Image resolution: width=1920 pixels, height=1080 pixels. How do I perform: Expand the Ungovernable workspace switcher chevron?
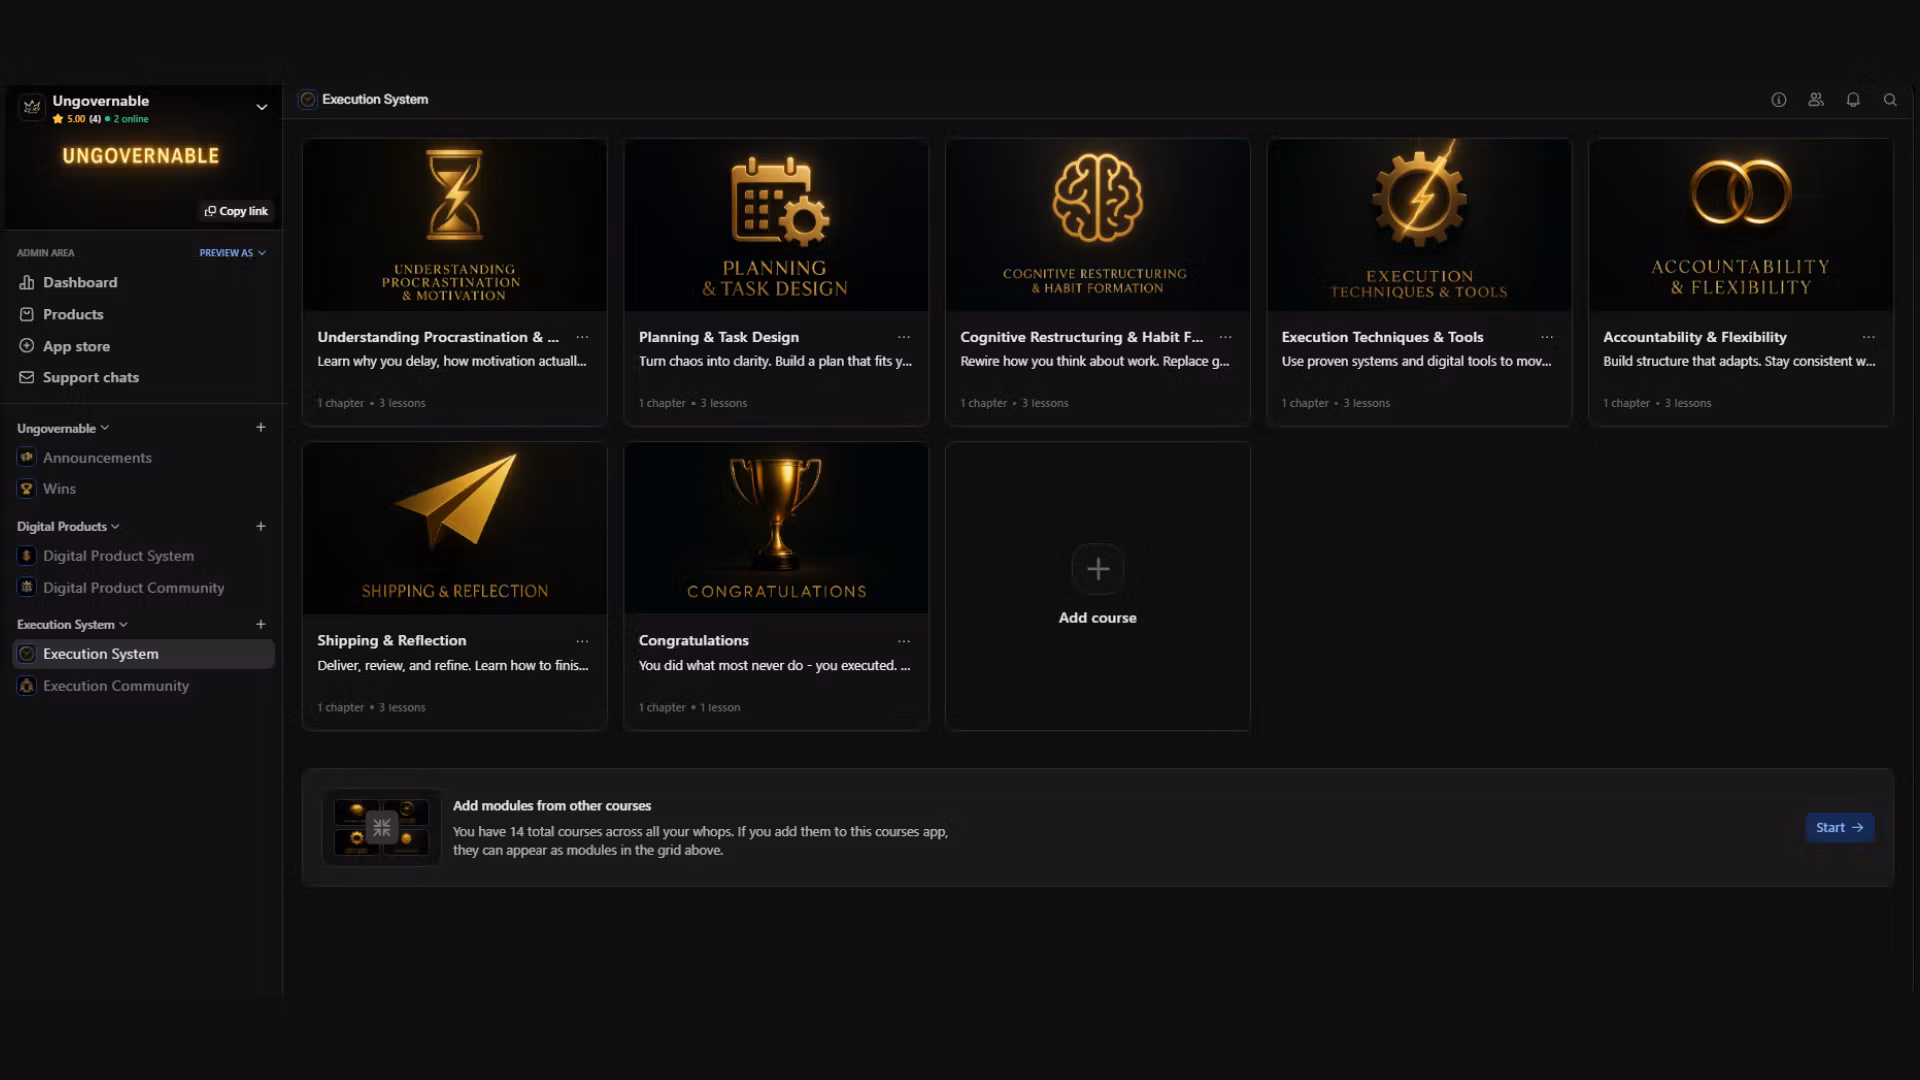pos(262,107)
